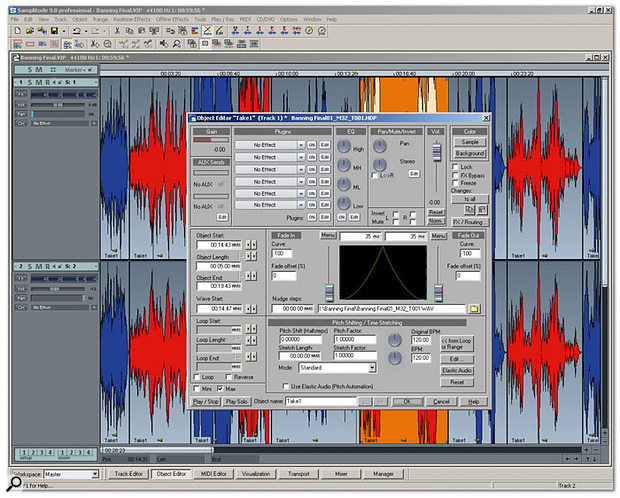Click the Fade In curve slider handle

[x=329, y=293]
